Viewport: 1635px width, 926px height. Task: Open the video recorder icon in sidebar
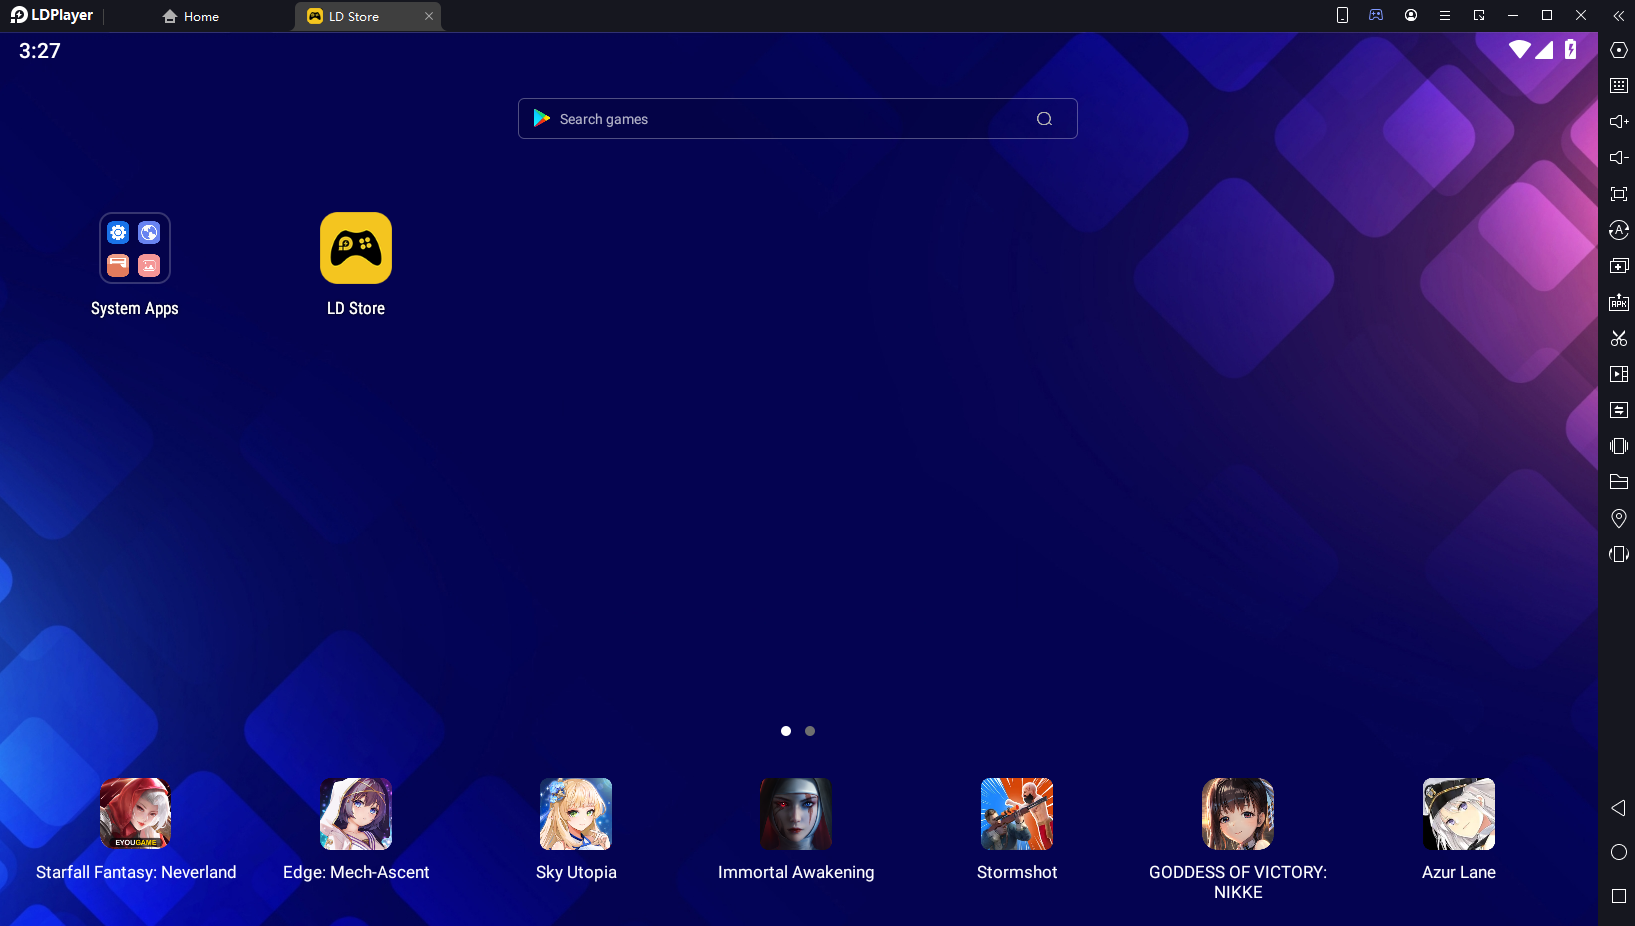pyautogui.click(x=1619, y=374)
